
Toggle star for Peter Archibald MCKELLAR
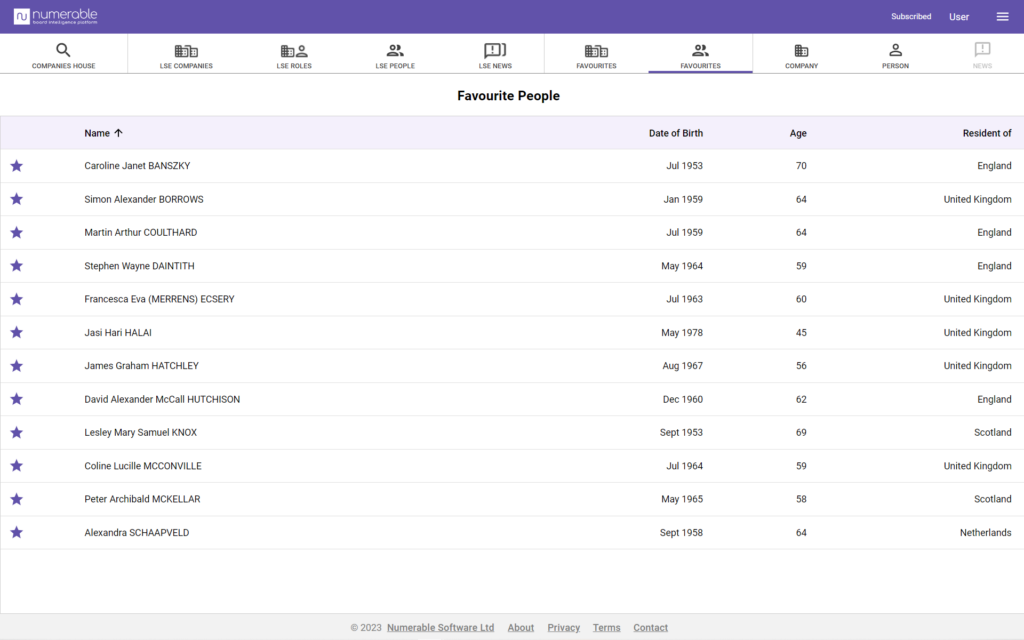click(17, 499)
